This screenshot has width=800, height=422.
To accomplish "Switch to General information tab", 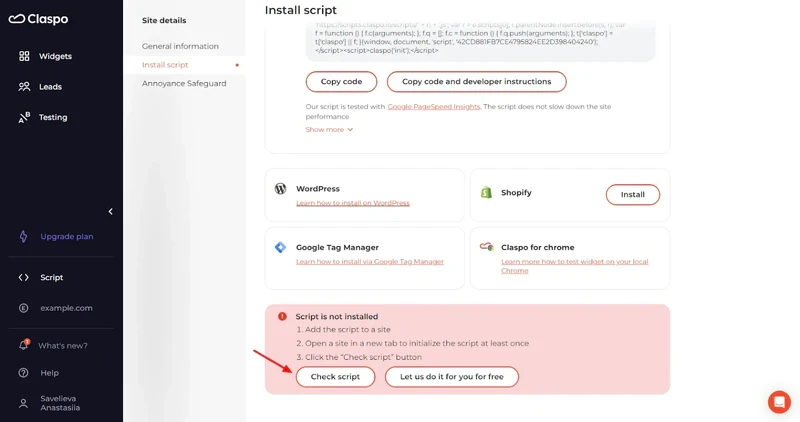I will pyautogui.click(x=180, y=46).
